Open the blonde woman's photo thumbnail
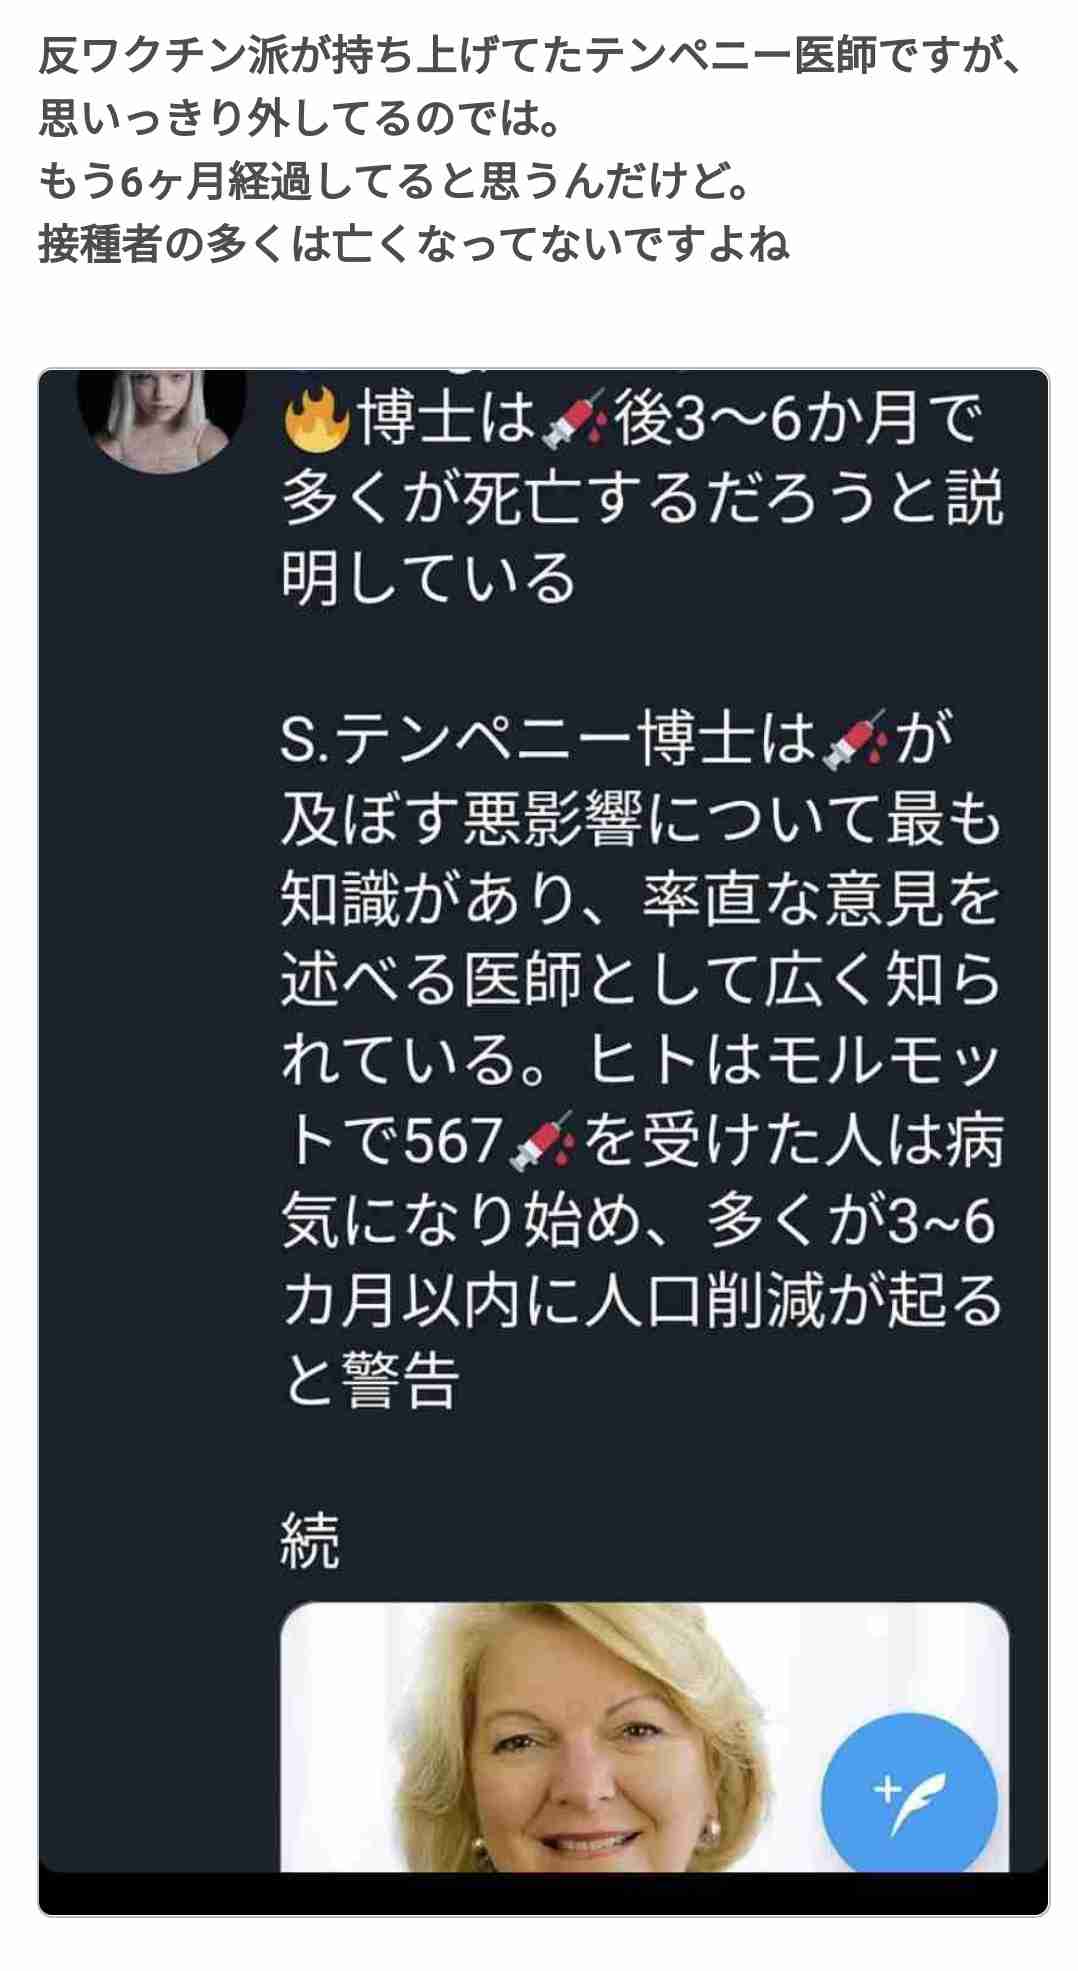 644,1737
